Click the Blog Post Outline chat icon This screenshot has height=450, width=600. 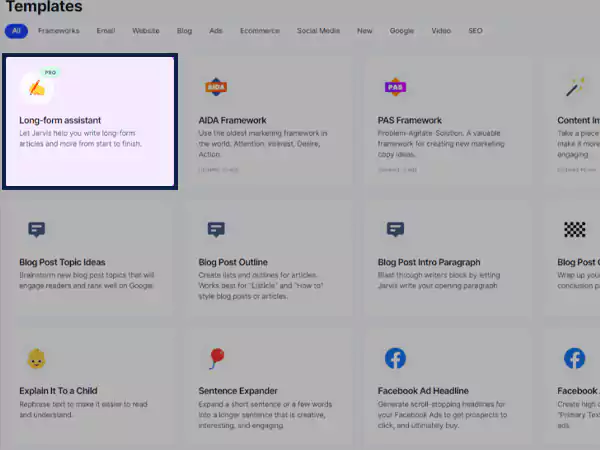click(215, 229)
